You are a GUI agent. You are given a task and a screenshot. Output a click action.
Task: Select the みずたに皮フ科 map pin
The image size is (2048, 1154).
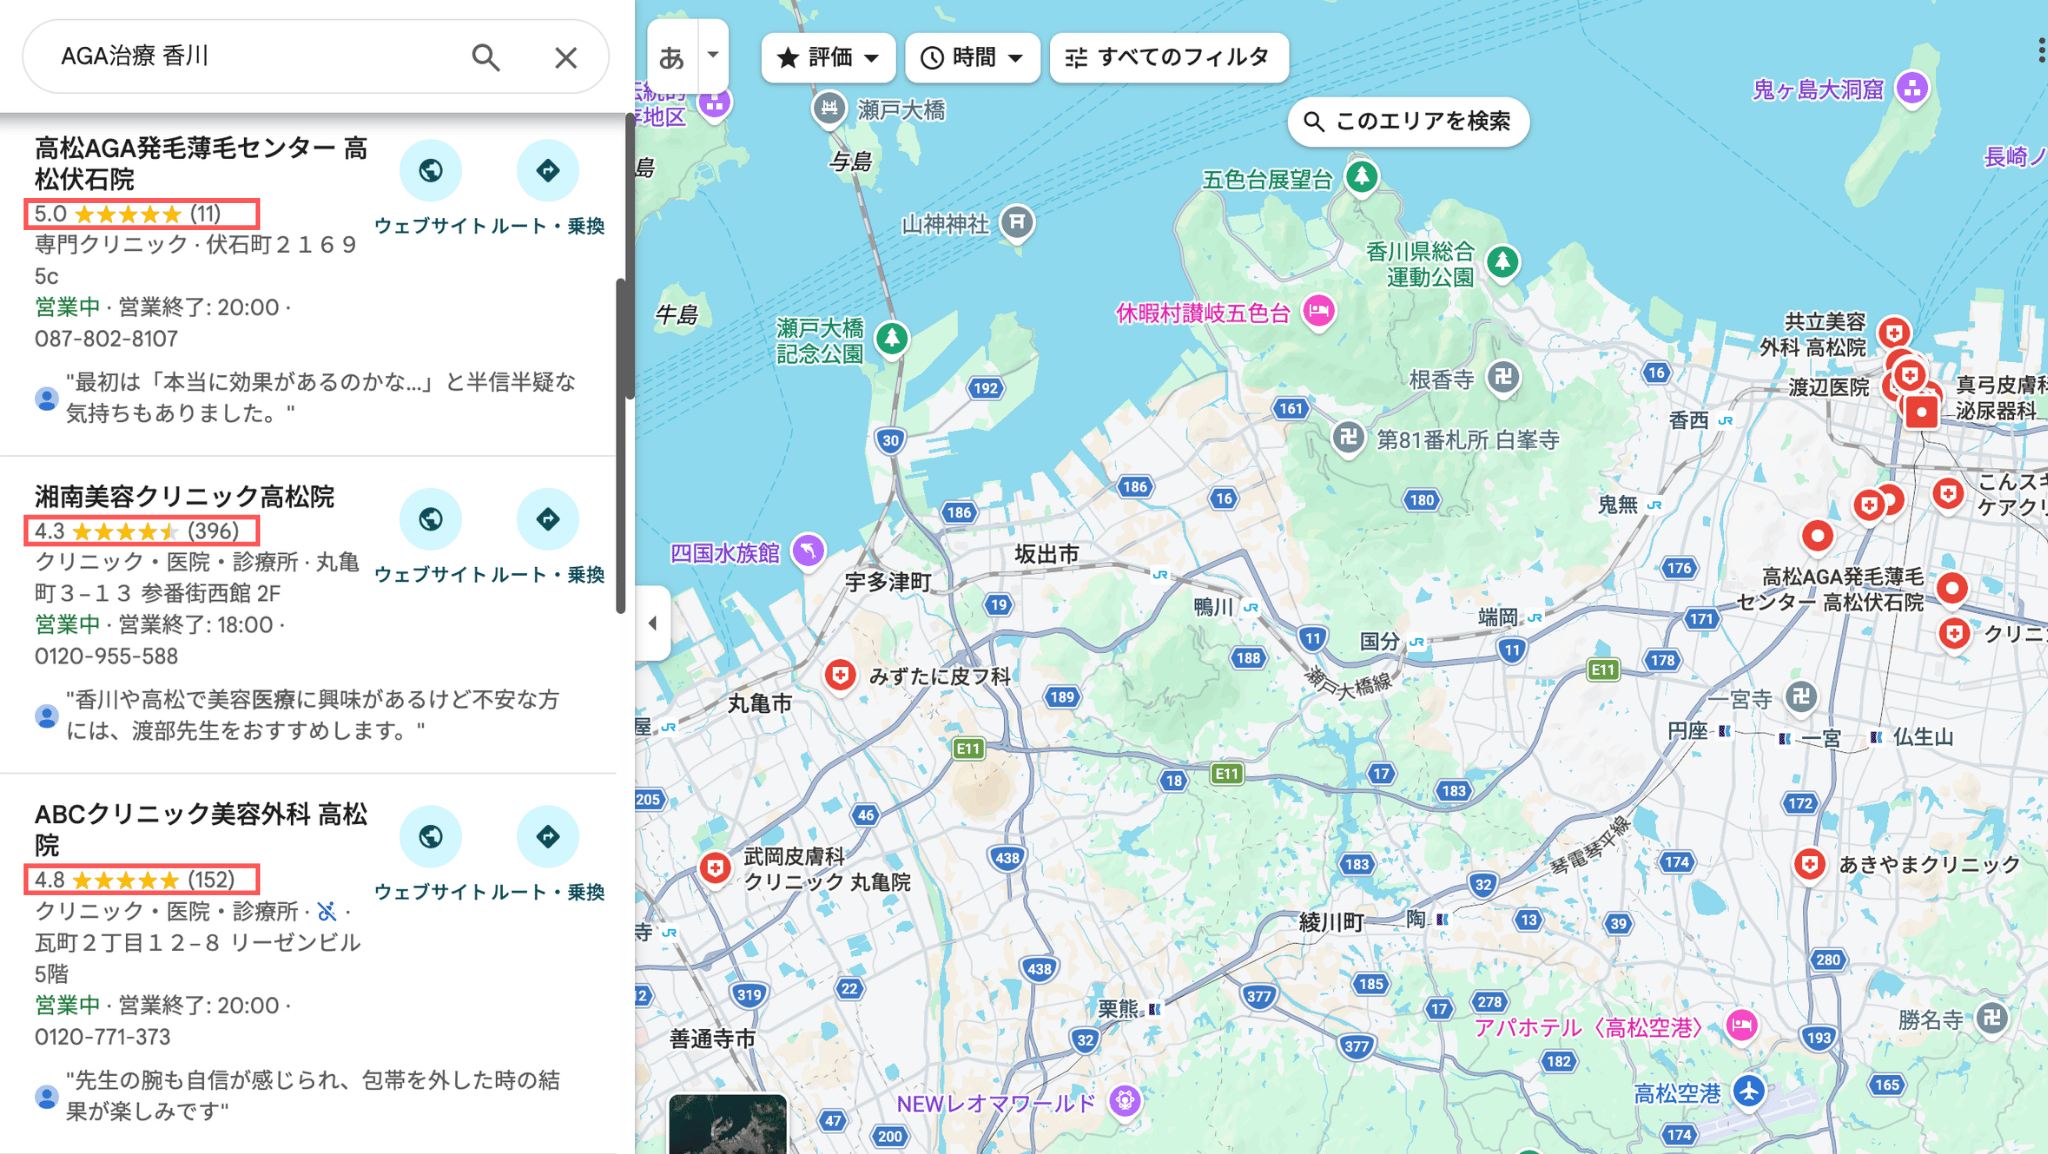click(841, 676)
